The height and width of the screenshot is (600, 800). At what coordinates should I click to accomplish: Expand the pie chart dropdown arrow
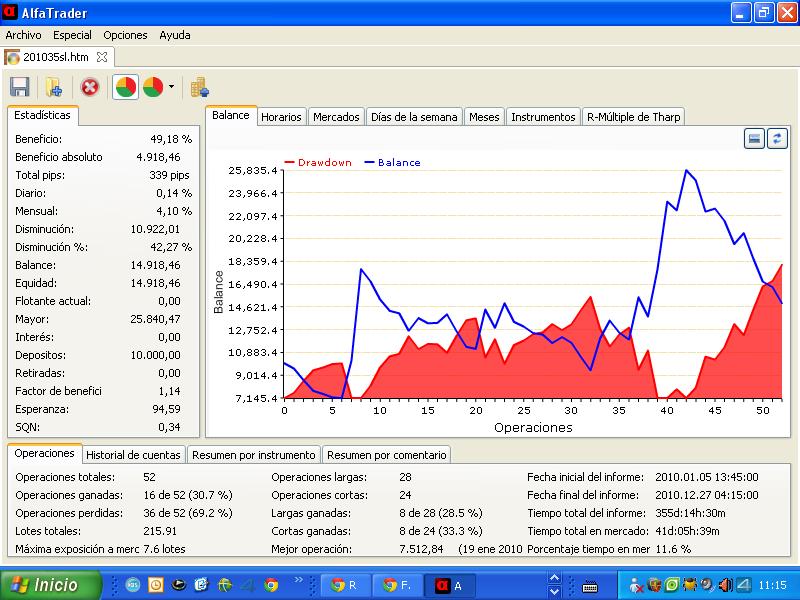coord(171,87)
